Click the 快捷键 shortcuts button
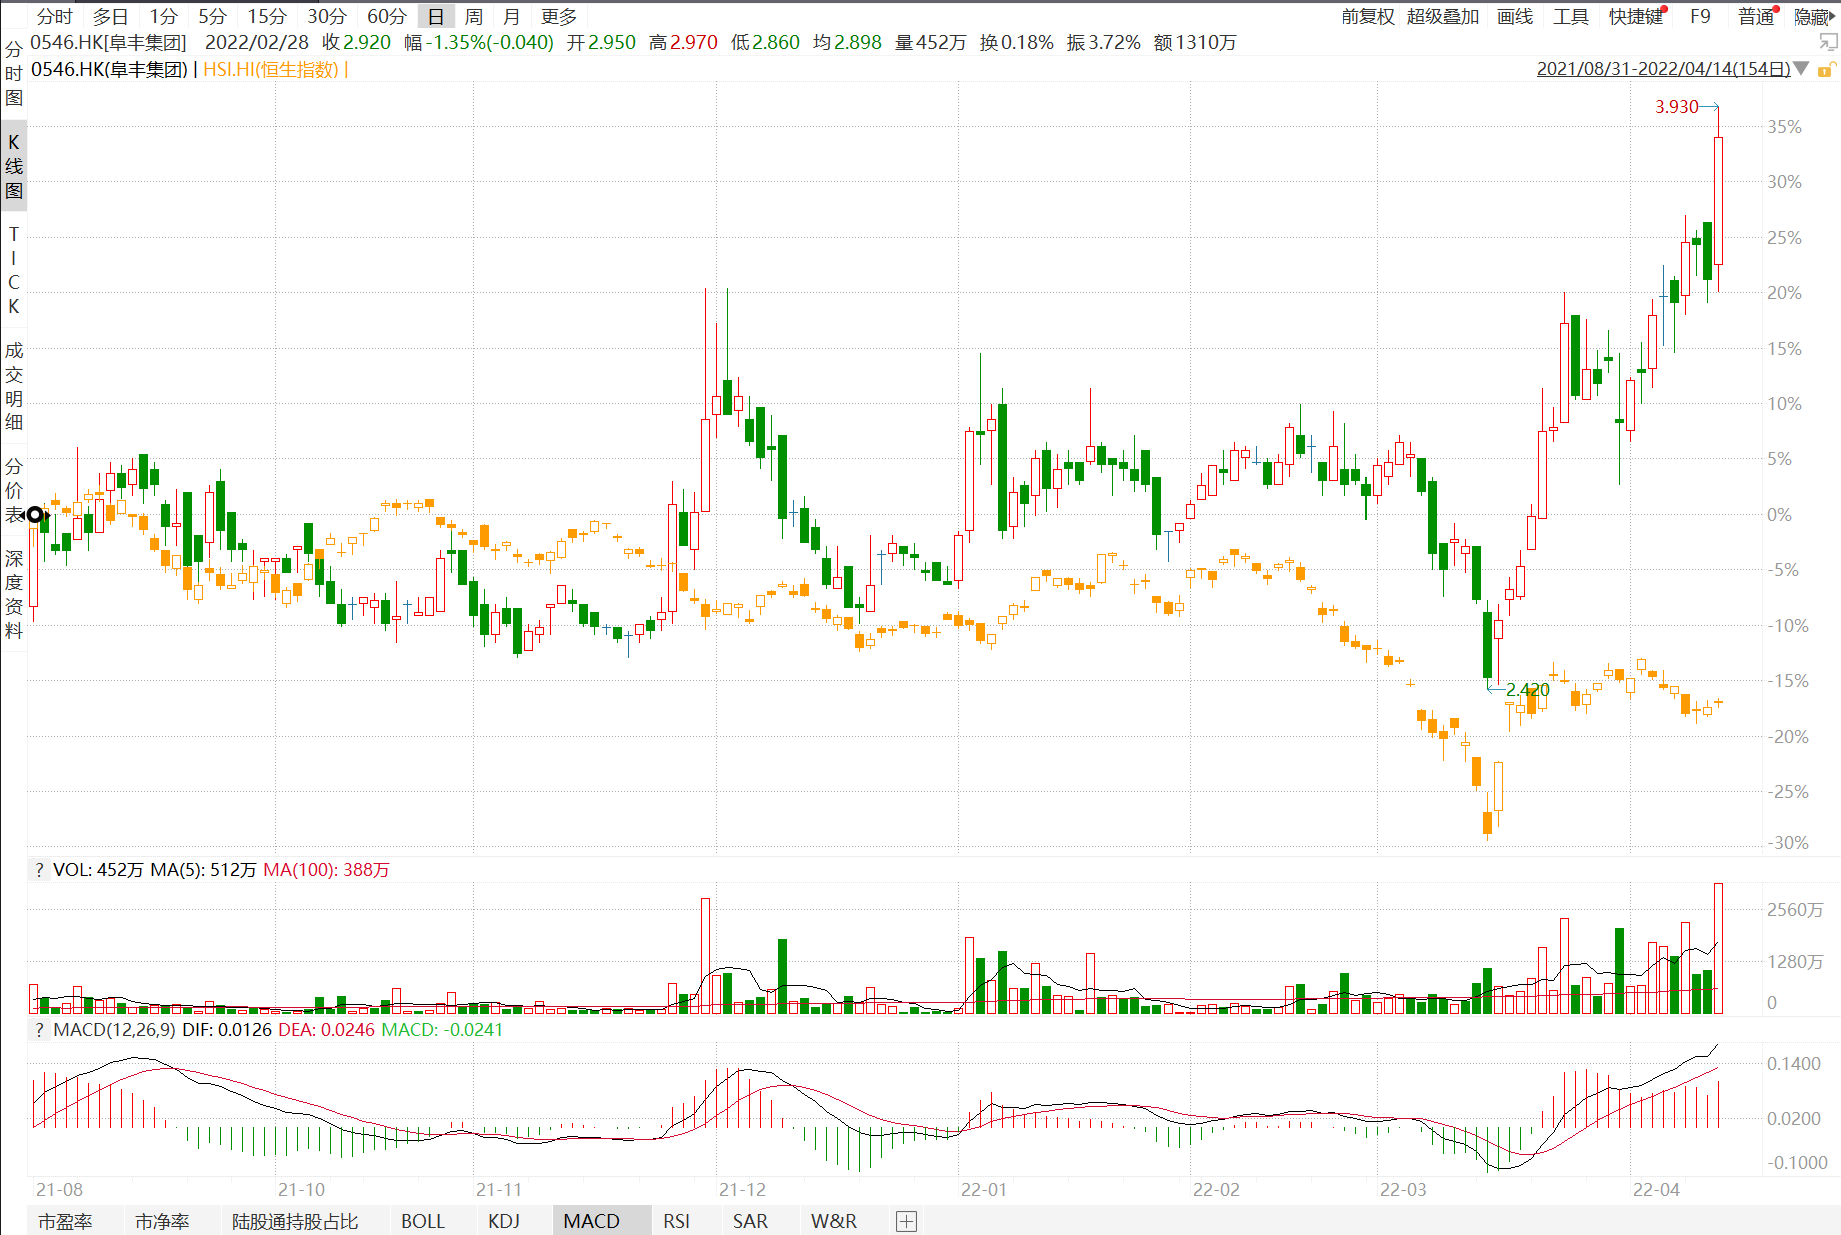Screen dimensions: 1841x1235 [x=1636, y=17]
